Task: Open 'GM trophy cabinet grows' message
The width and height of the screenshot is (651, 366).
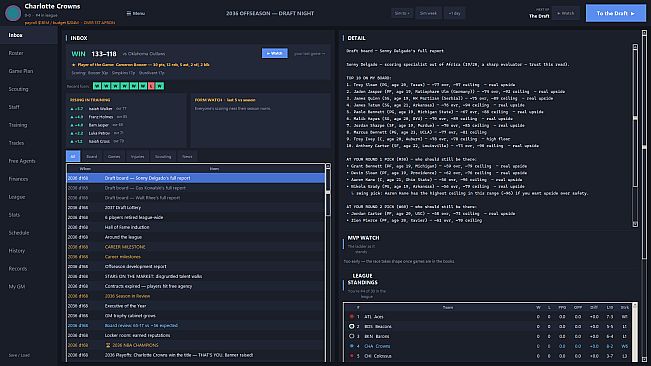Action: point(196,316)
